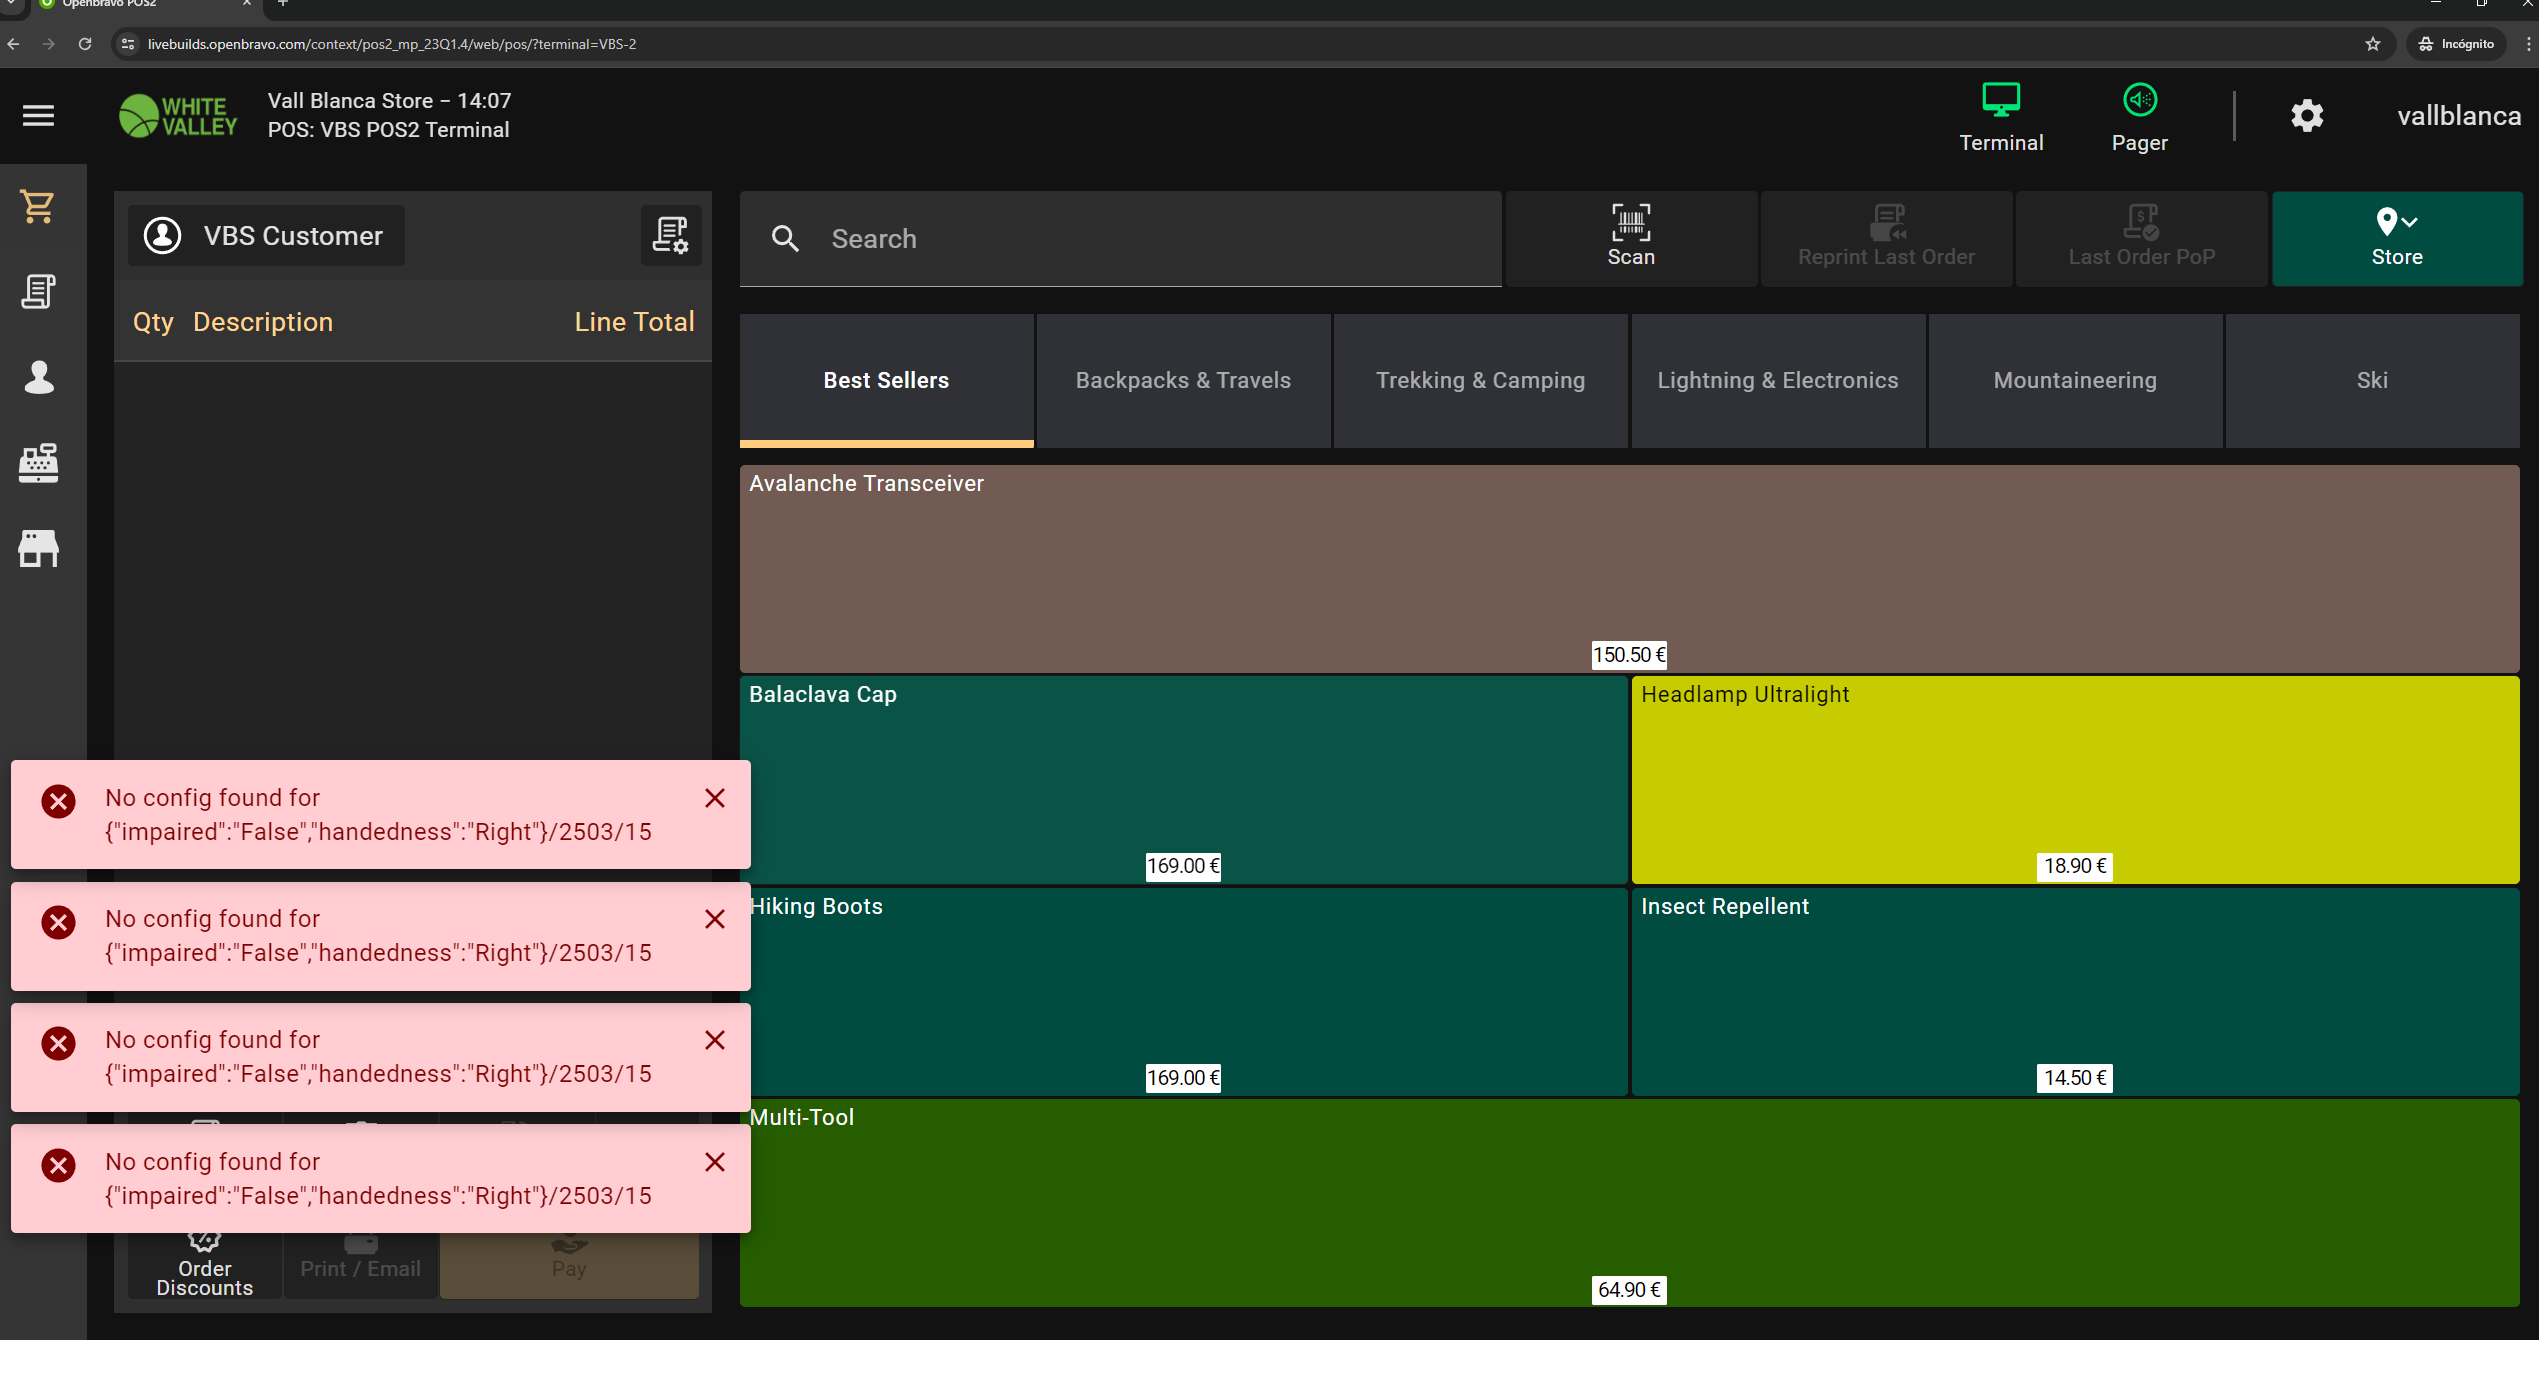This screenshot has width=2539, height=1375.
Task: Open the customer person sidebar icon
Action: tap(38, 377)
